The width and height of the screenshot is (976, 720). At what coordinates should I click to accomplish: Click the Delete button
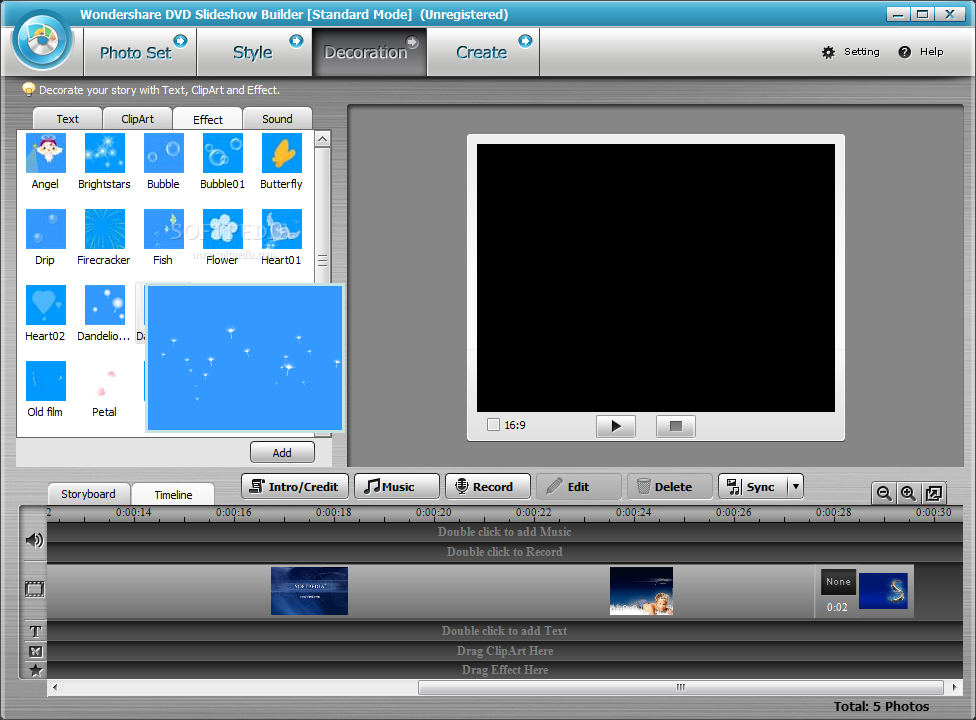(x=669, y=487)
